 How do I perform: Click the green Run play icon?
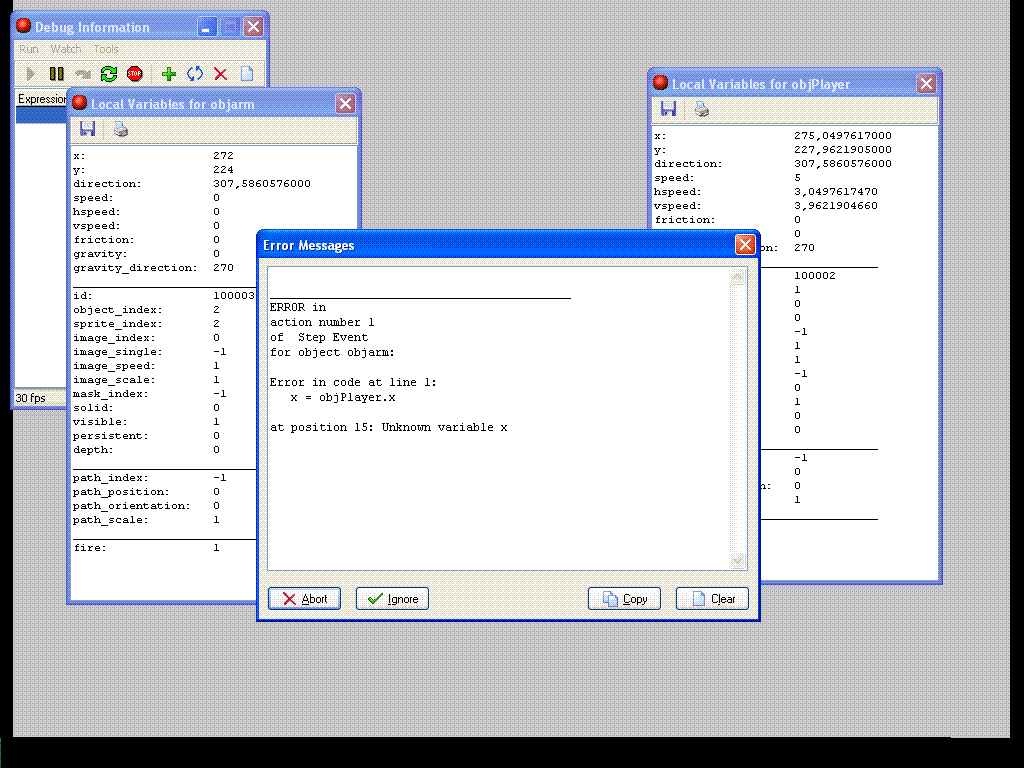point(31,74)
